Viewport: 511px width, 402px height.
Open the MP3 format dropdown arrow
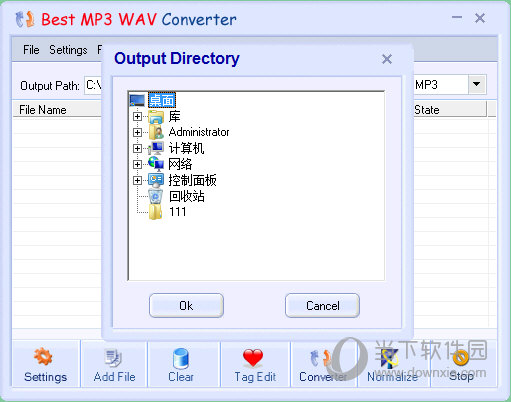[477, 84]
